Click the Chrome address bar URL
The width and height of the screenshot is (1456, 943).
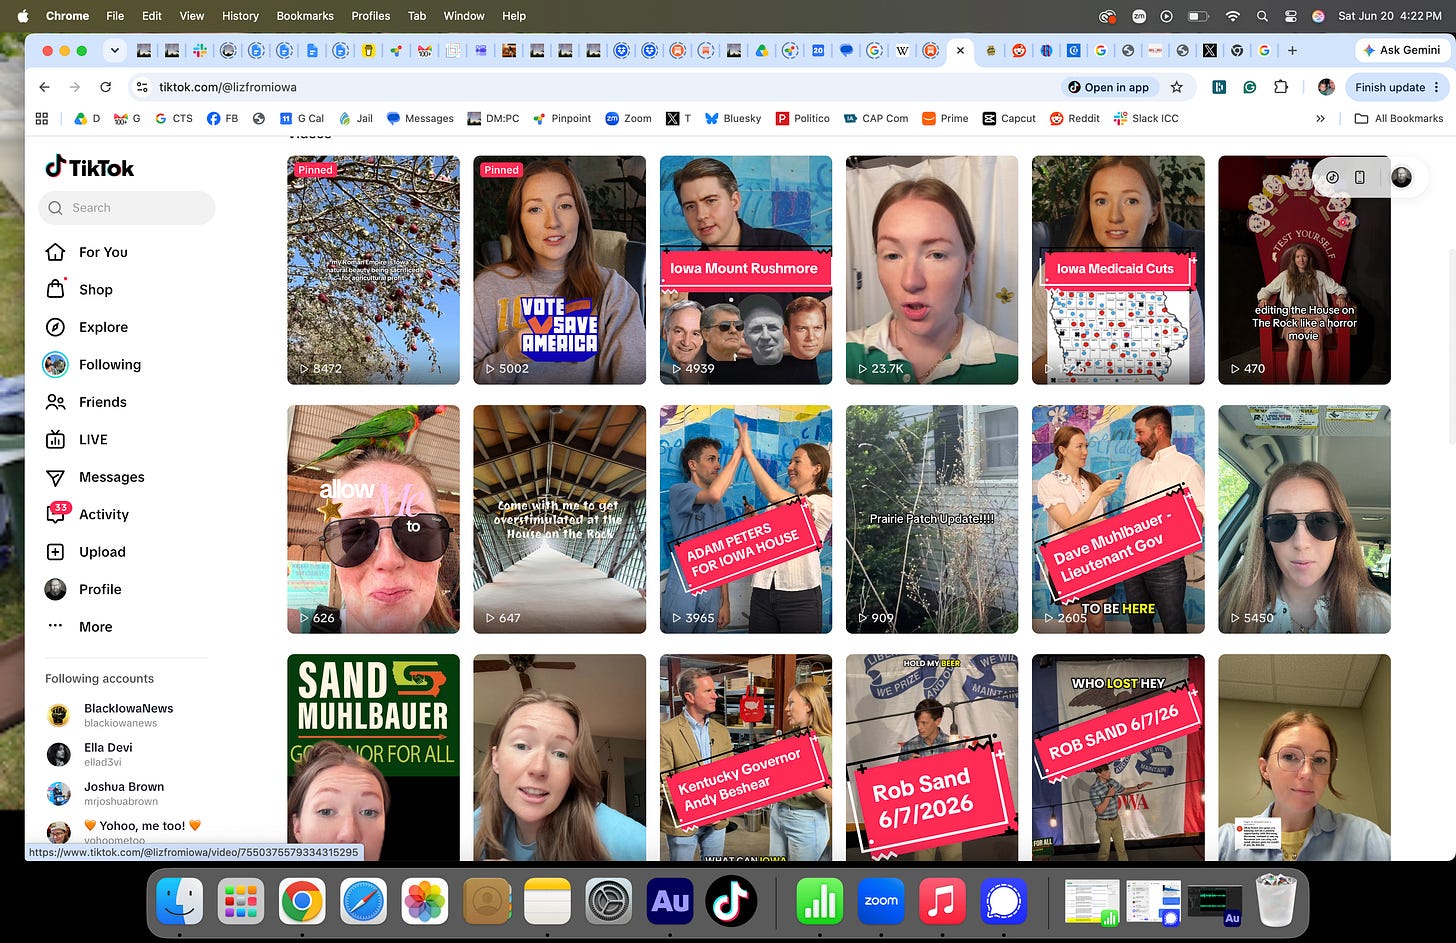(228, 87)
